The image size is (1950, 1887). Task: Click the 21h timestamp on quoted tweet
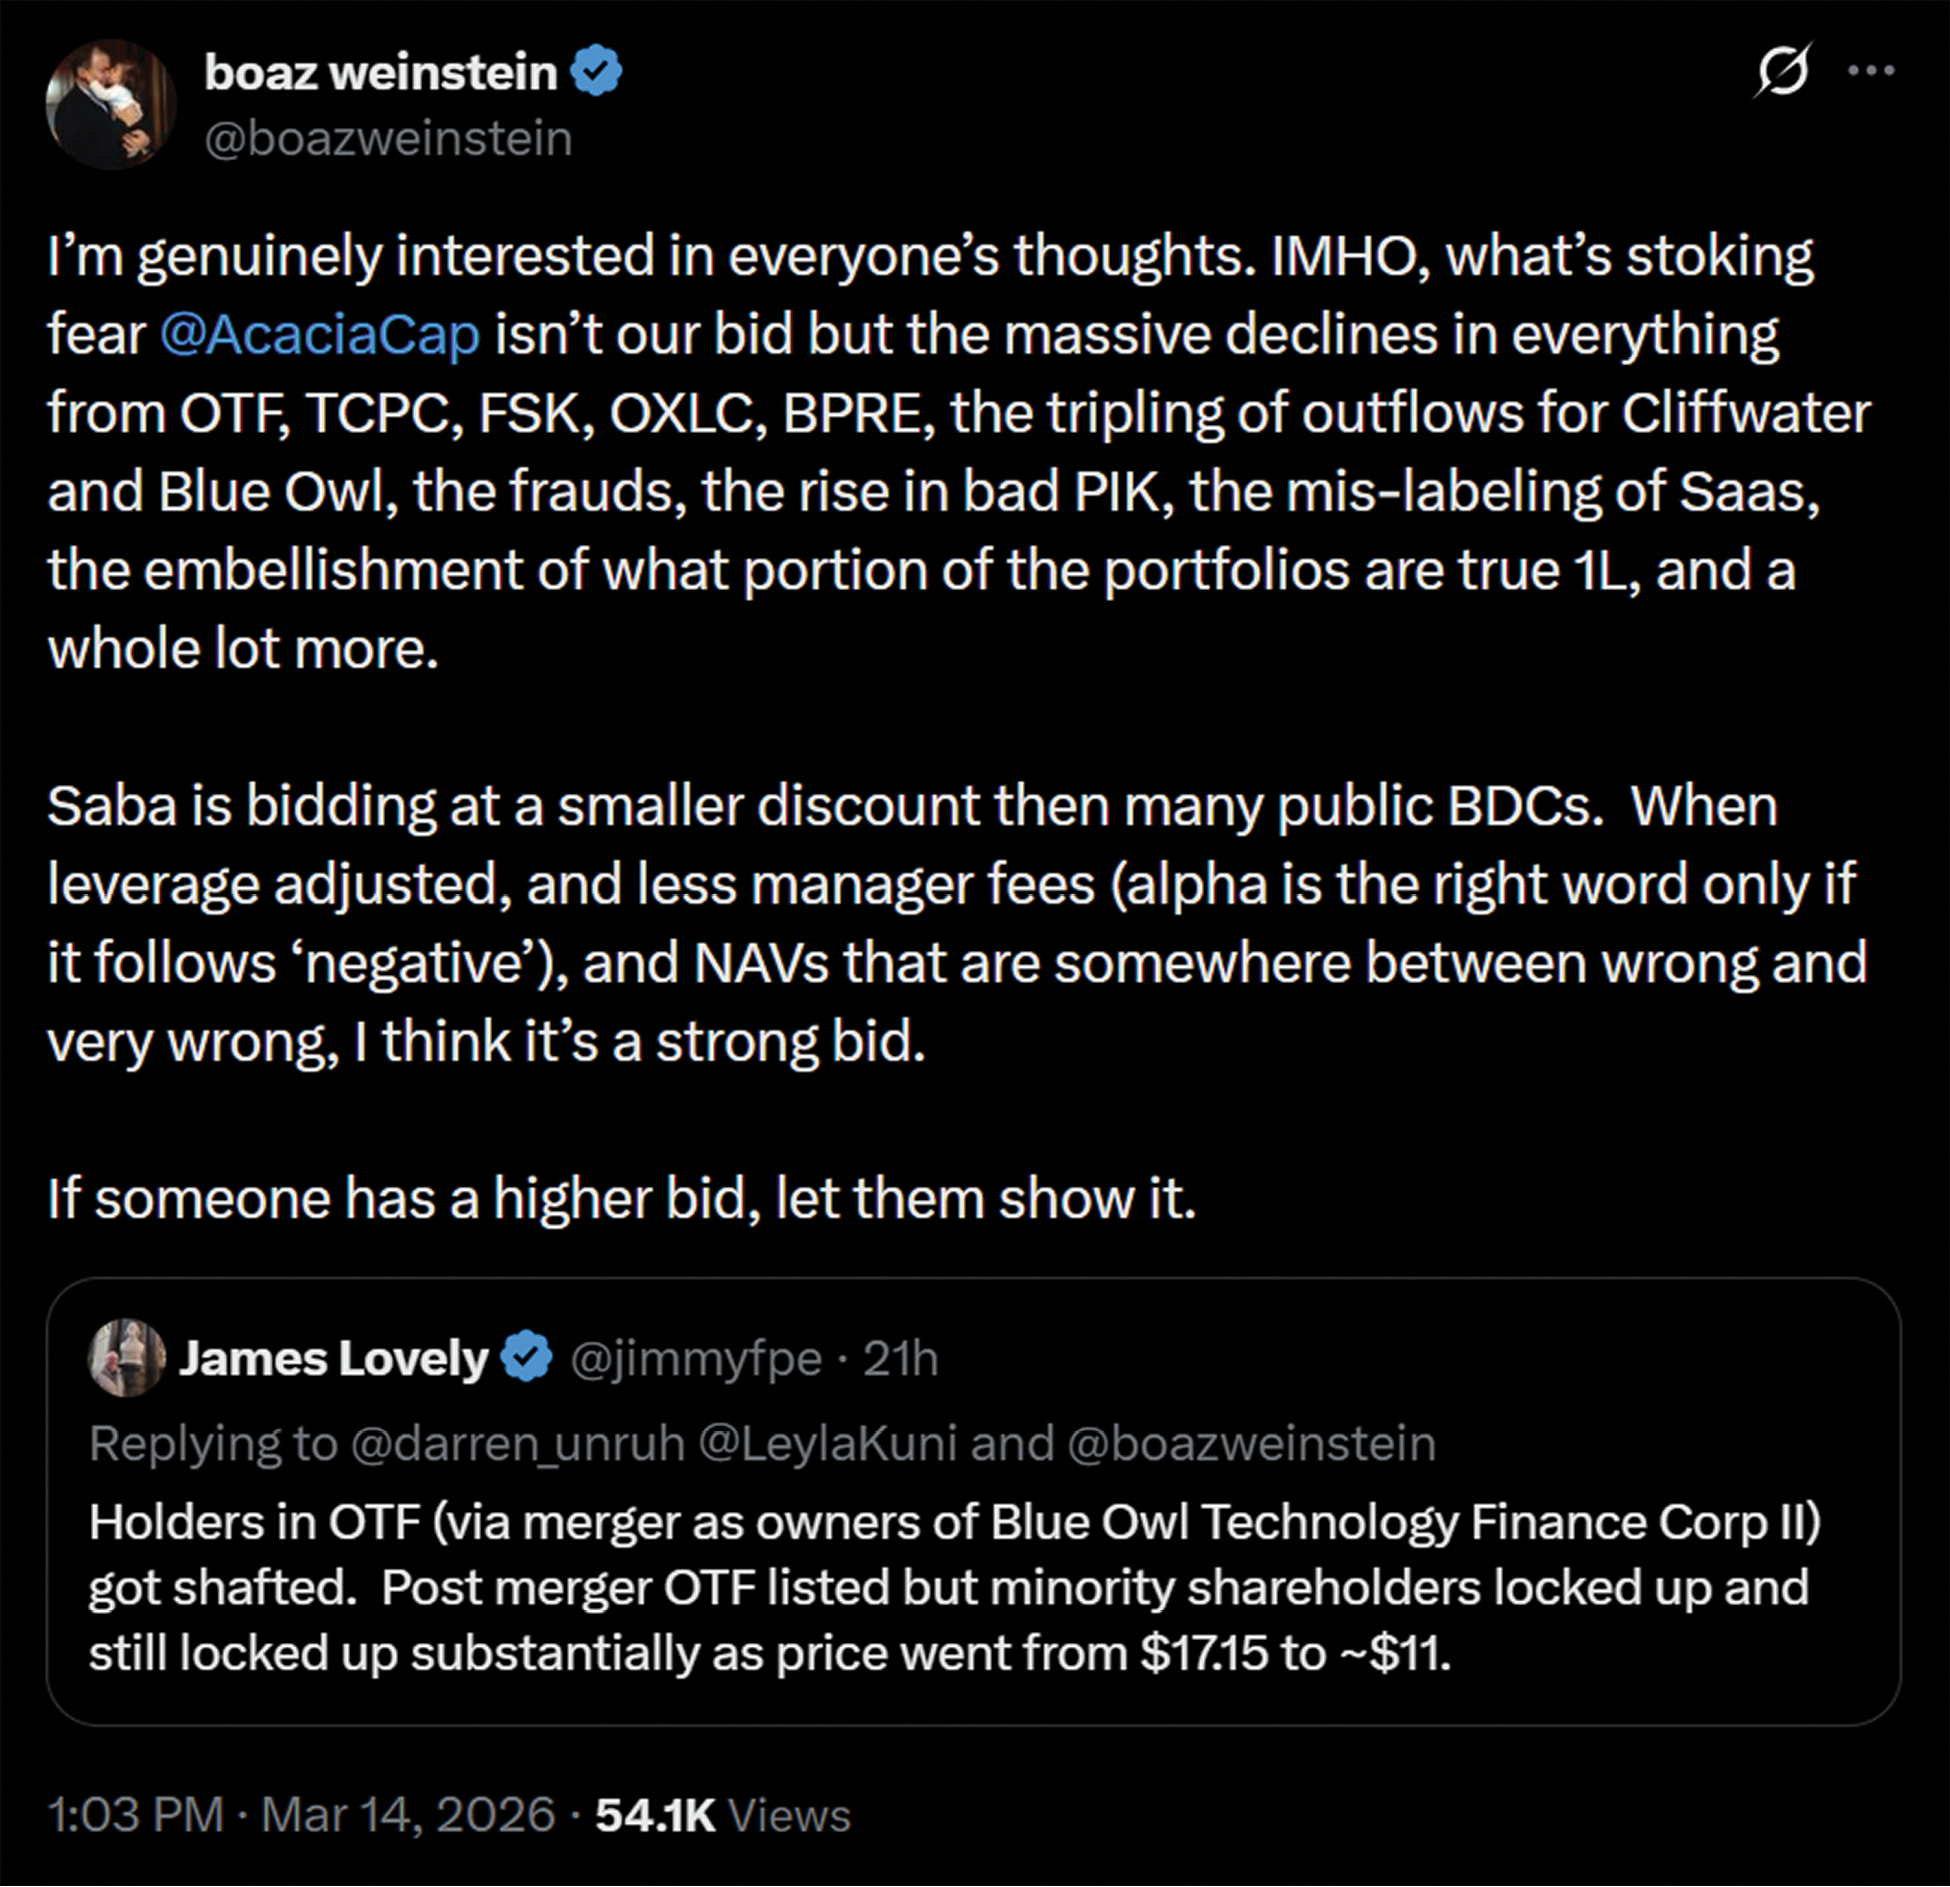click(x=900, y=1359)
